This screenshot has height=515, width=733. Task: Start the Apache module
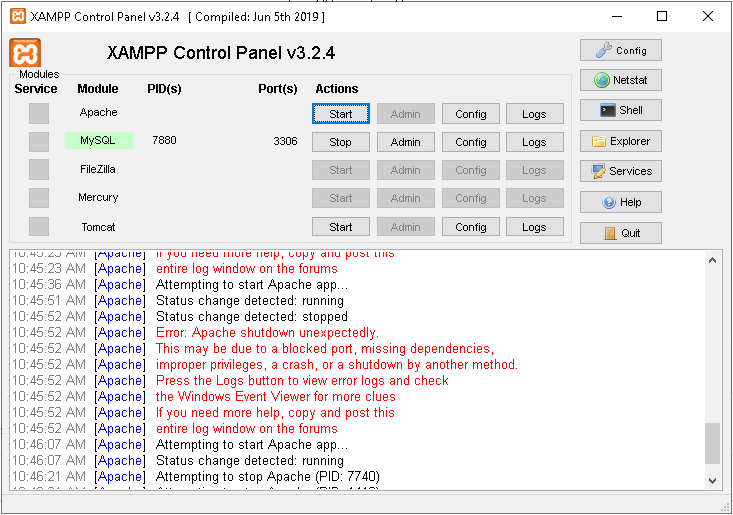pyautogui.click(x=341, y=114)
